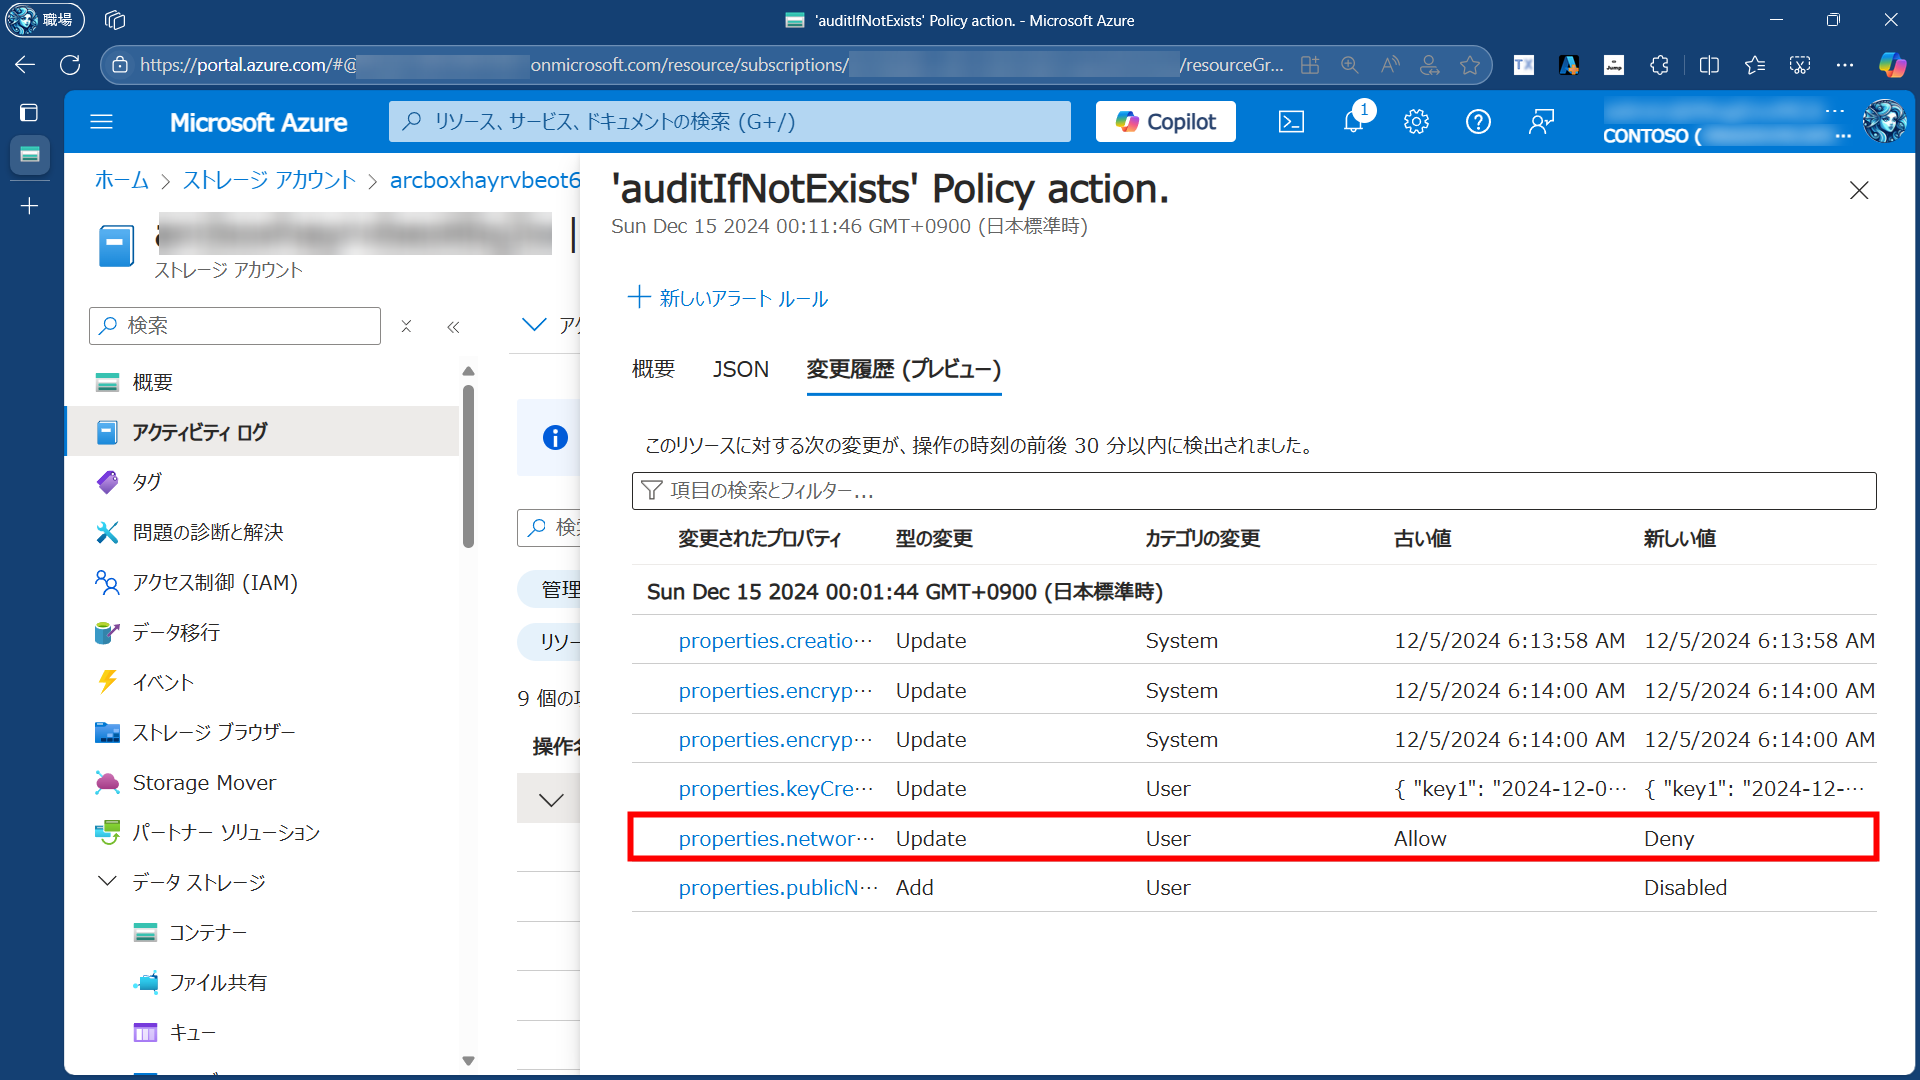Screen dimensions: 1920x1080
Task: Clear the sidebar search box
Action: (x=406, y=326)
